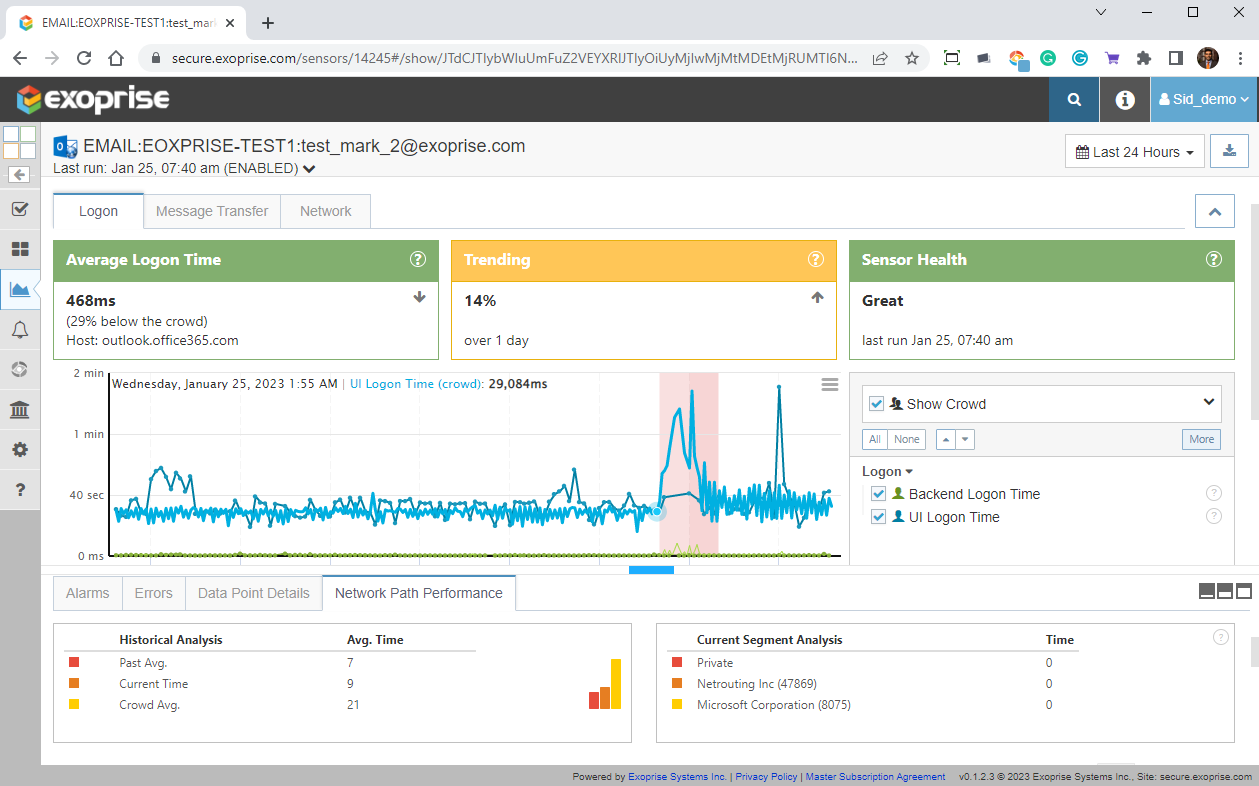Screen dimensions: 1259x786
Task: Open the checklist icon in the sidebar
Action: click(x=19, y=209)
